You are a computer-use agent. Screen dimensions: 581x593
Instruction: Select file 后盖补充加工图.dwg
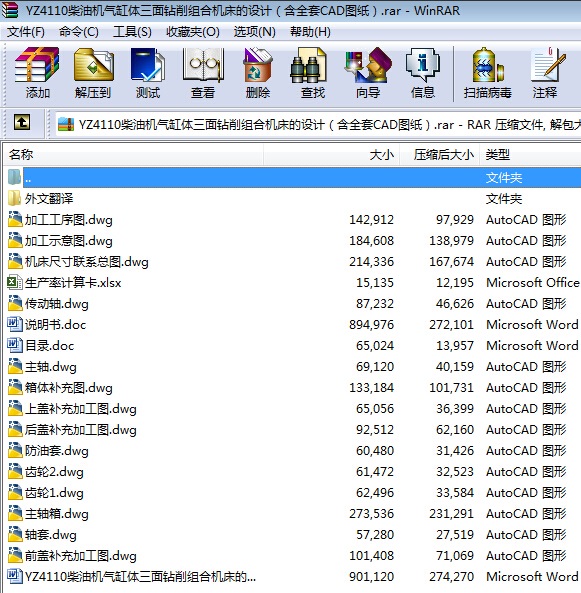click(81, 430)
